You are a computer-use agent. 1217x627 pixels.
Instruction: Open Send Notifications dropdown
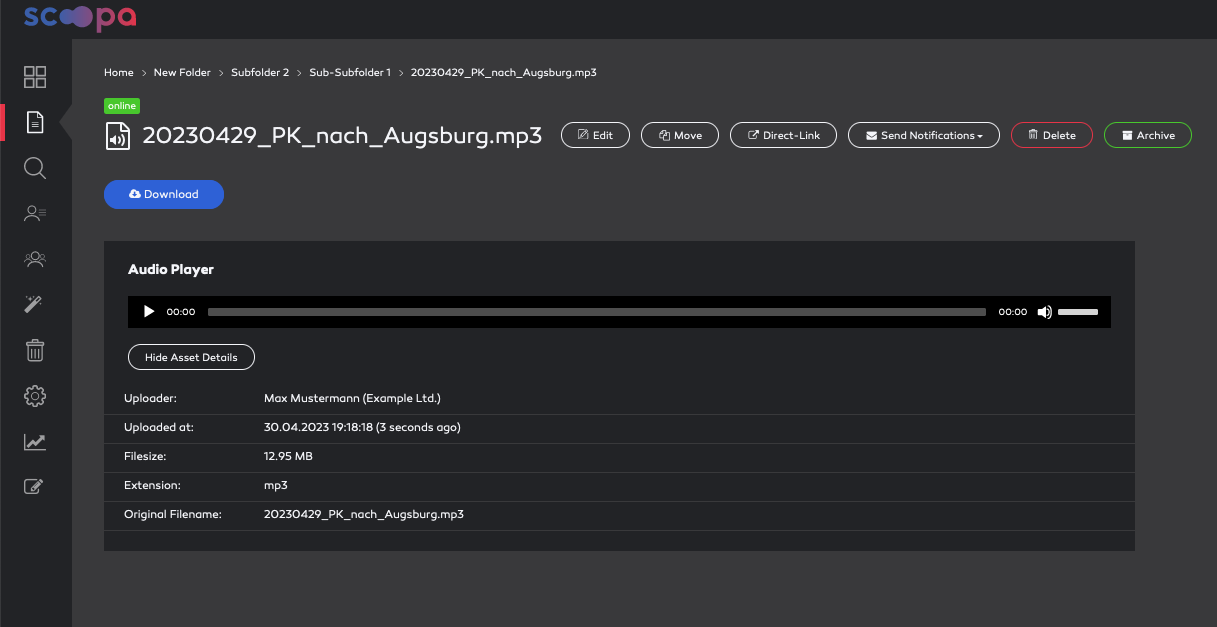pyautogui.click(x=924, y=135)
